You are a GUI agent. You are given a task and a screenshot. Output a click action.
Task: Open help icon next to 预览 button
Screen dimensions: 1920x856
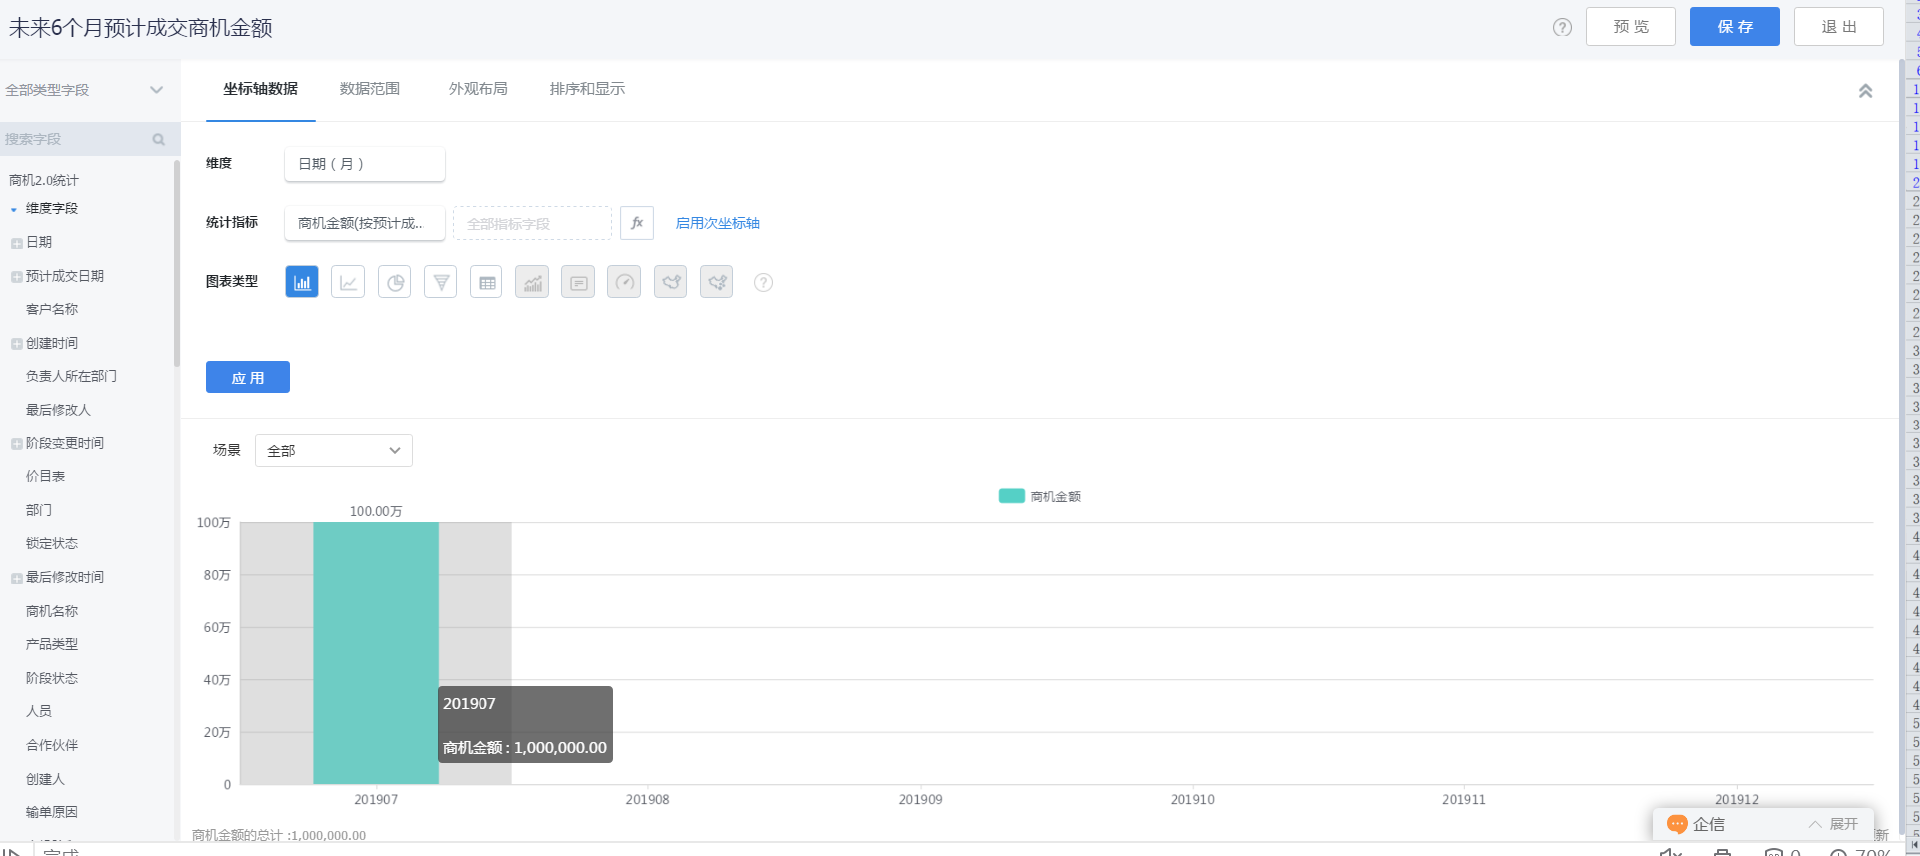1562,27
